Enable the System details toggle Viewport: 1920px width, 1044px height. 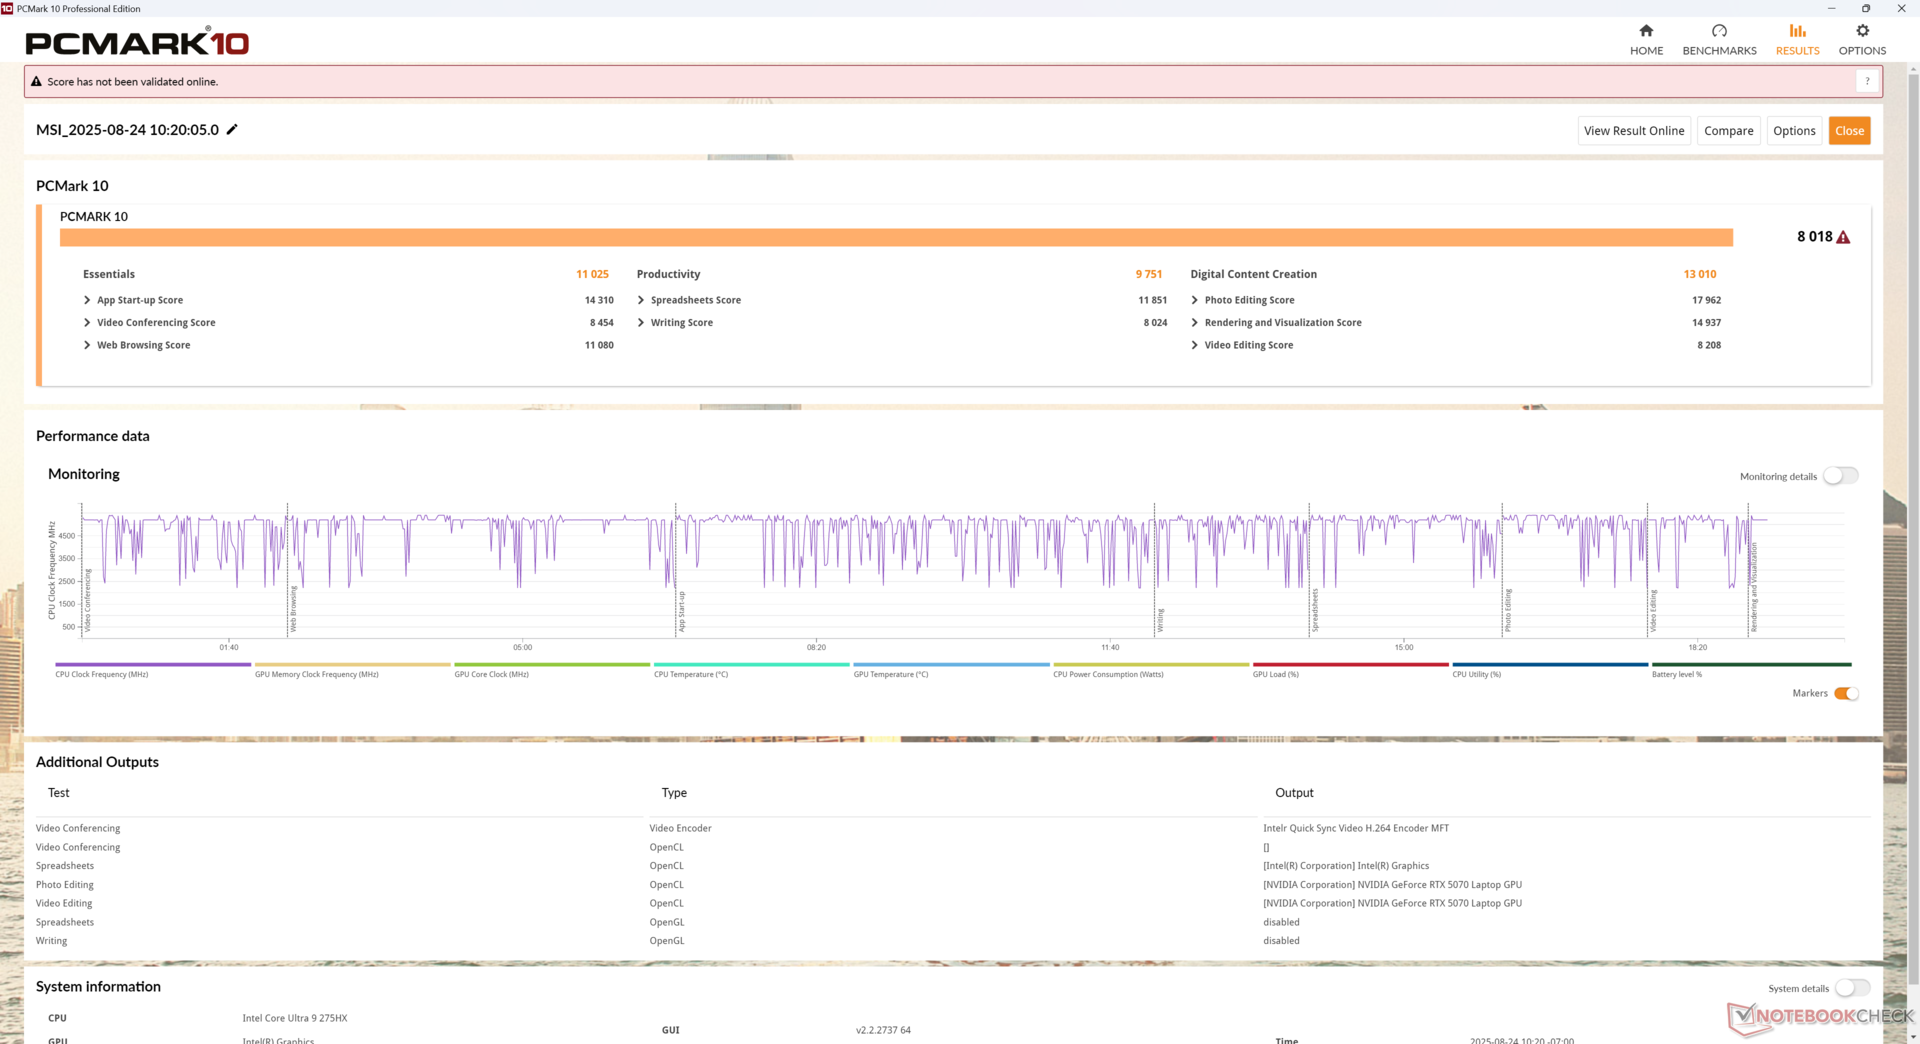pos(1852,988)
